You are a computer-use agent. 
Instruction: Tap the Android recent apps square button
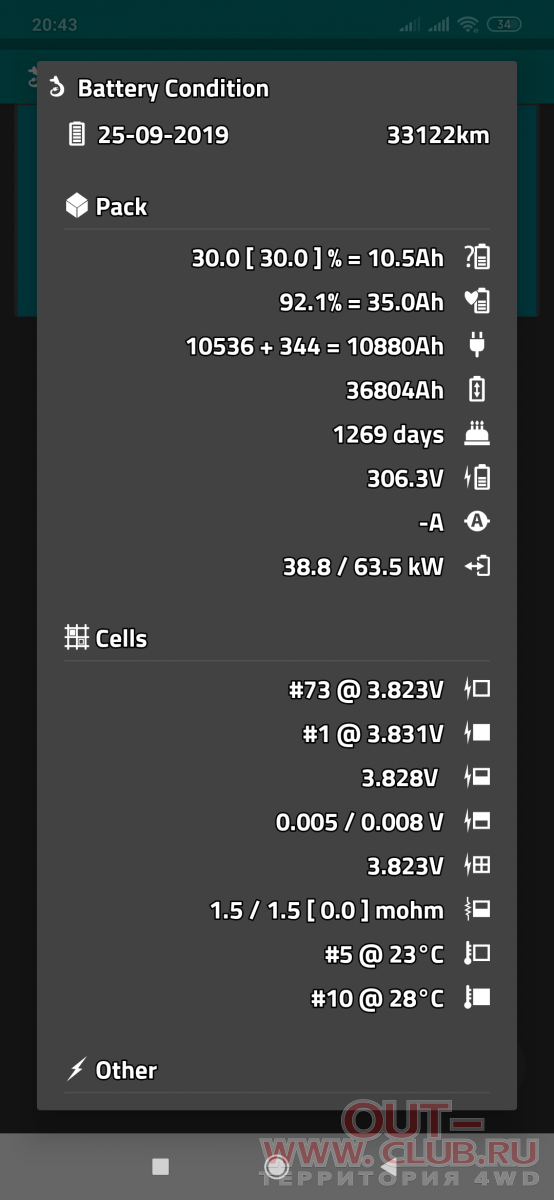point(160,1166)
